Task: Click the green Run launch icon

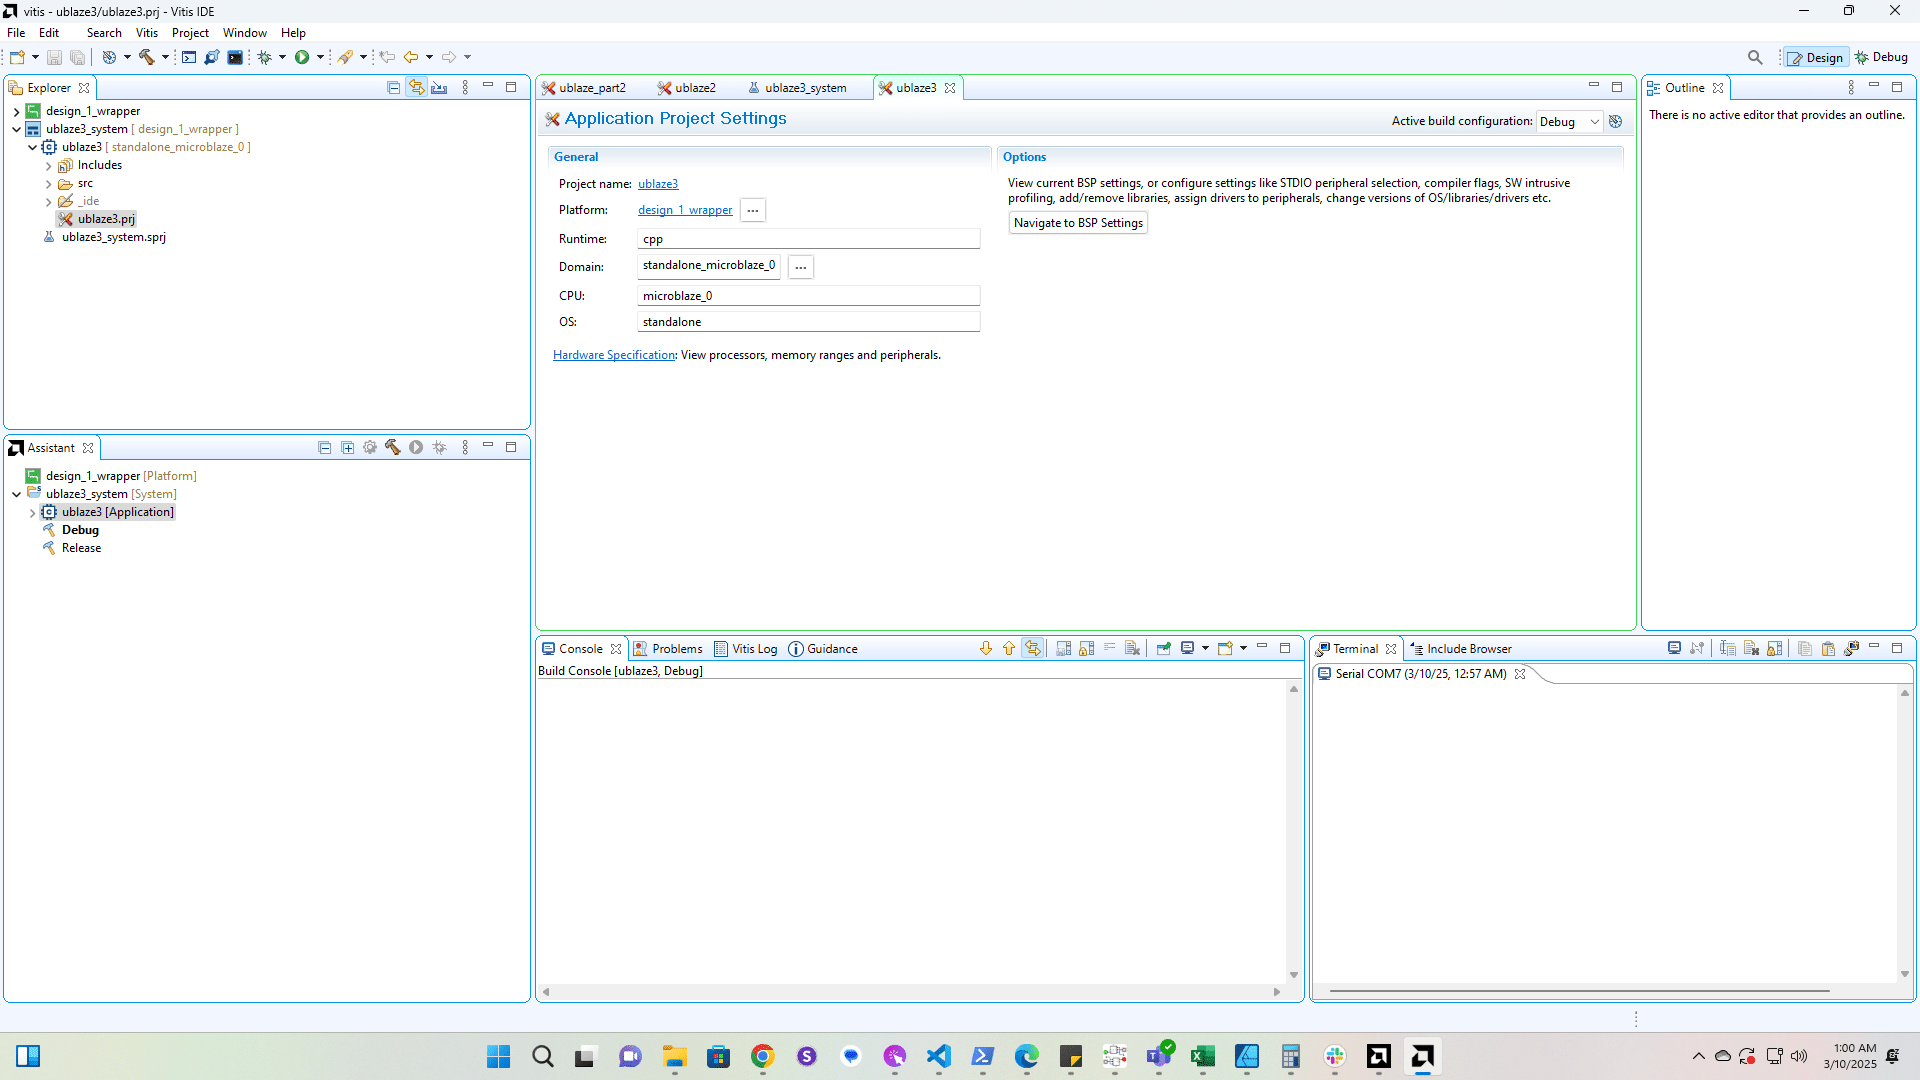Action: tap(302, 57)
